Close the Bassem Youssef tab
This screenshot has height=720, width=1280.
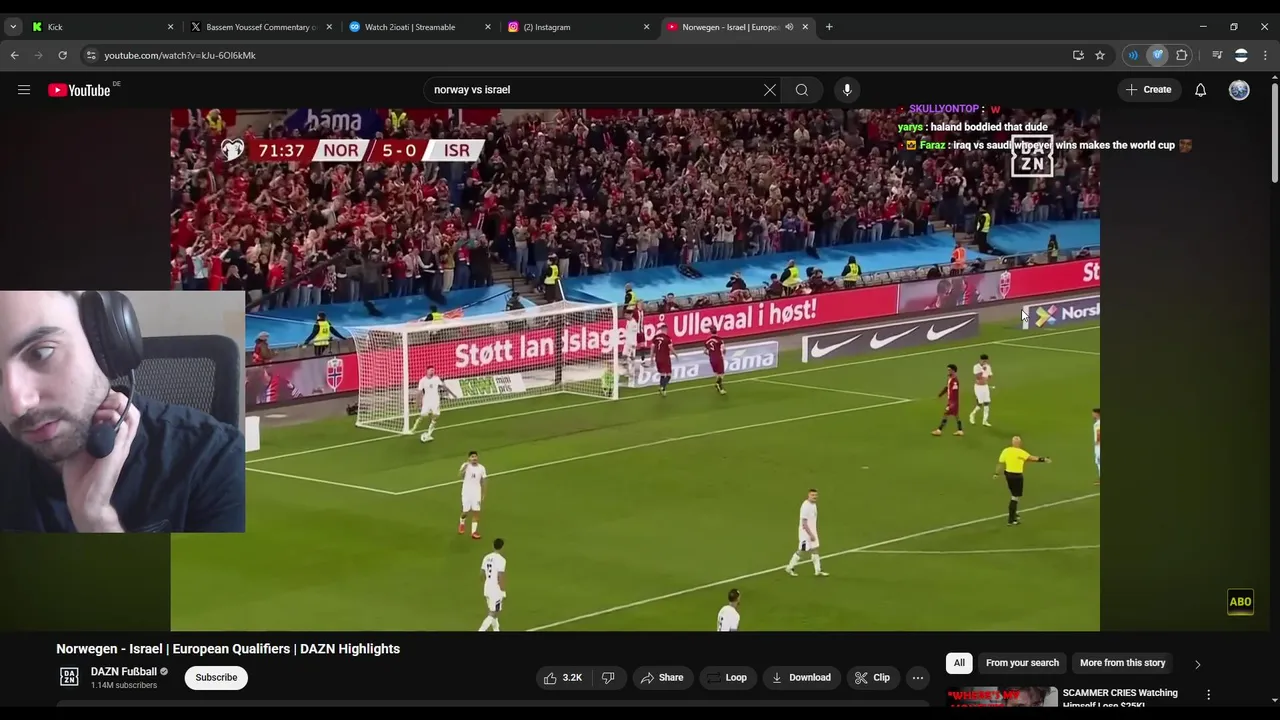(329, 27)
